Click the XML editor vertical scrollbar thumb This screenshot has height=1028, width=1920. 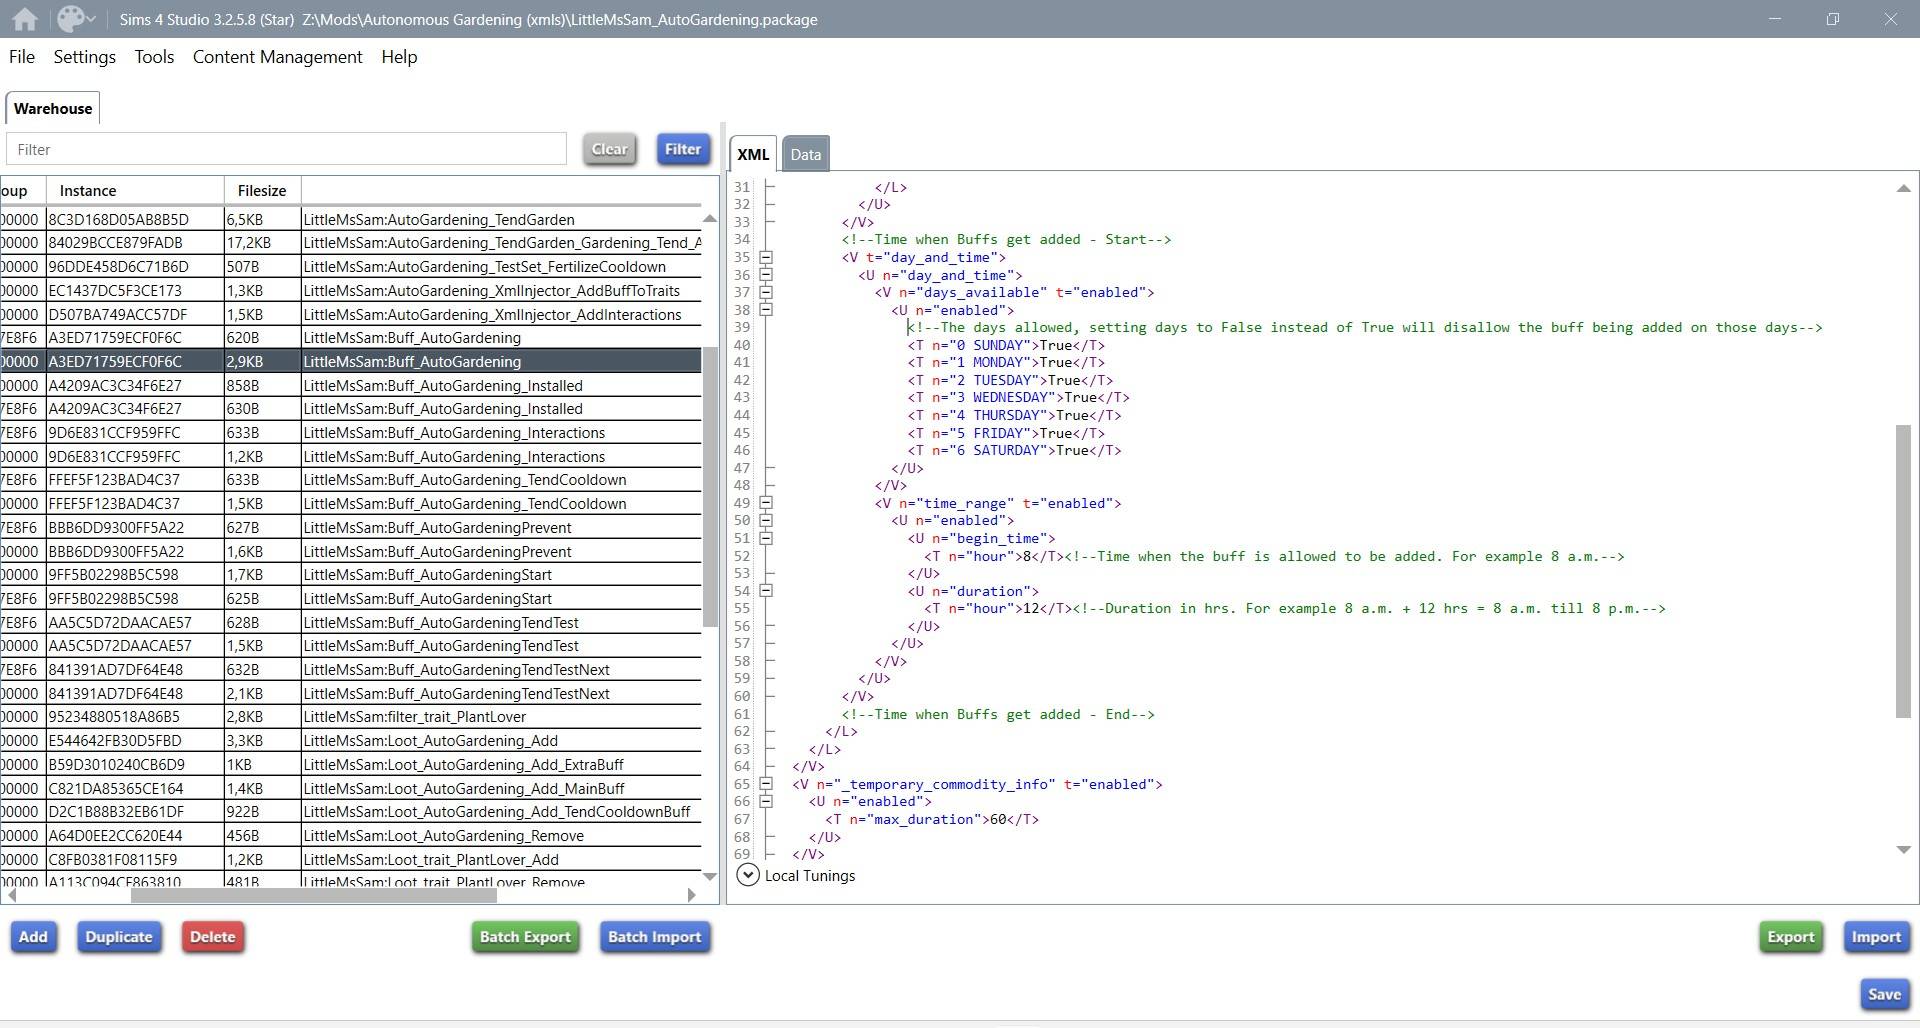[x=1903, y=570]
